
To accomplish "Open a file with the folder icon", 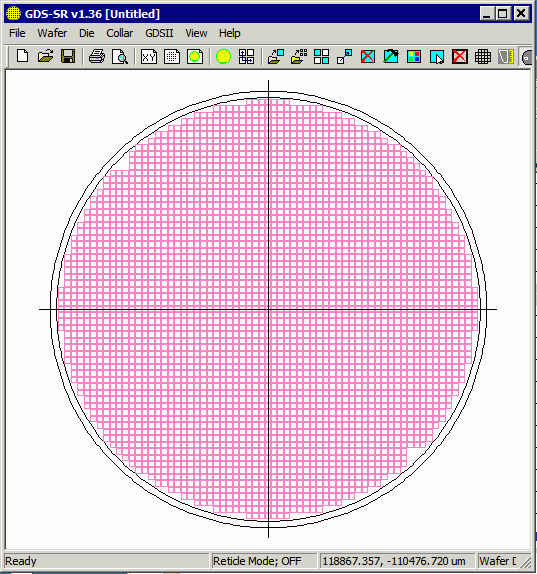I will pos(45,56).
